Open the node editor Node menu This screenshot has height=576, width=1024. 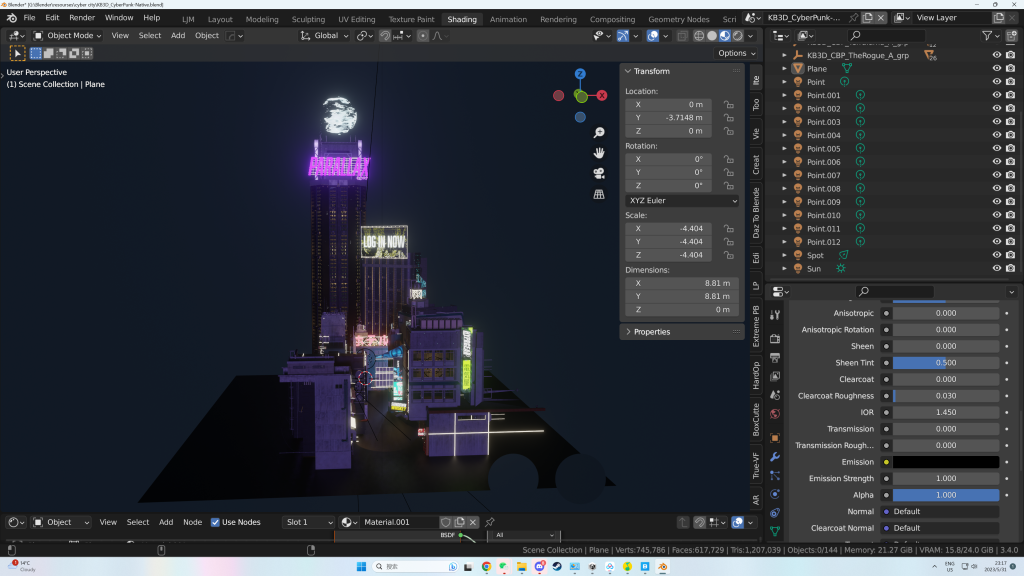(x=192, y=522)
